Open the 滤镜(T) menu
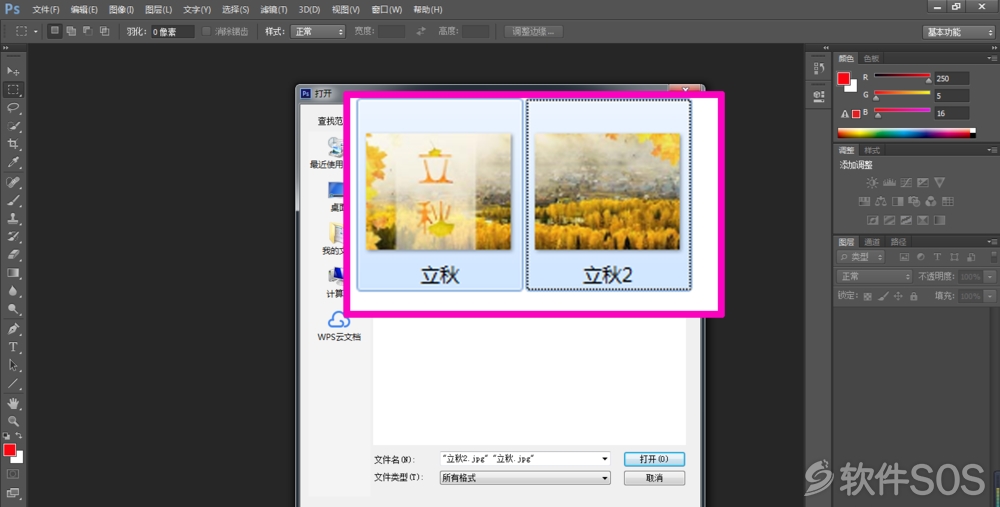Viewport: 1000px width, 507px height. click(x=274, y=10)
